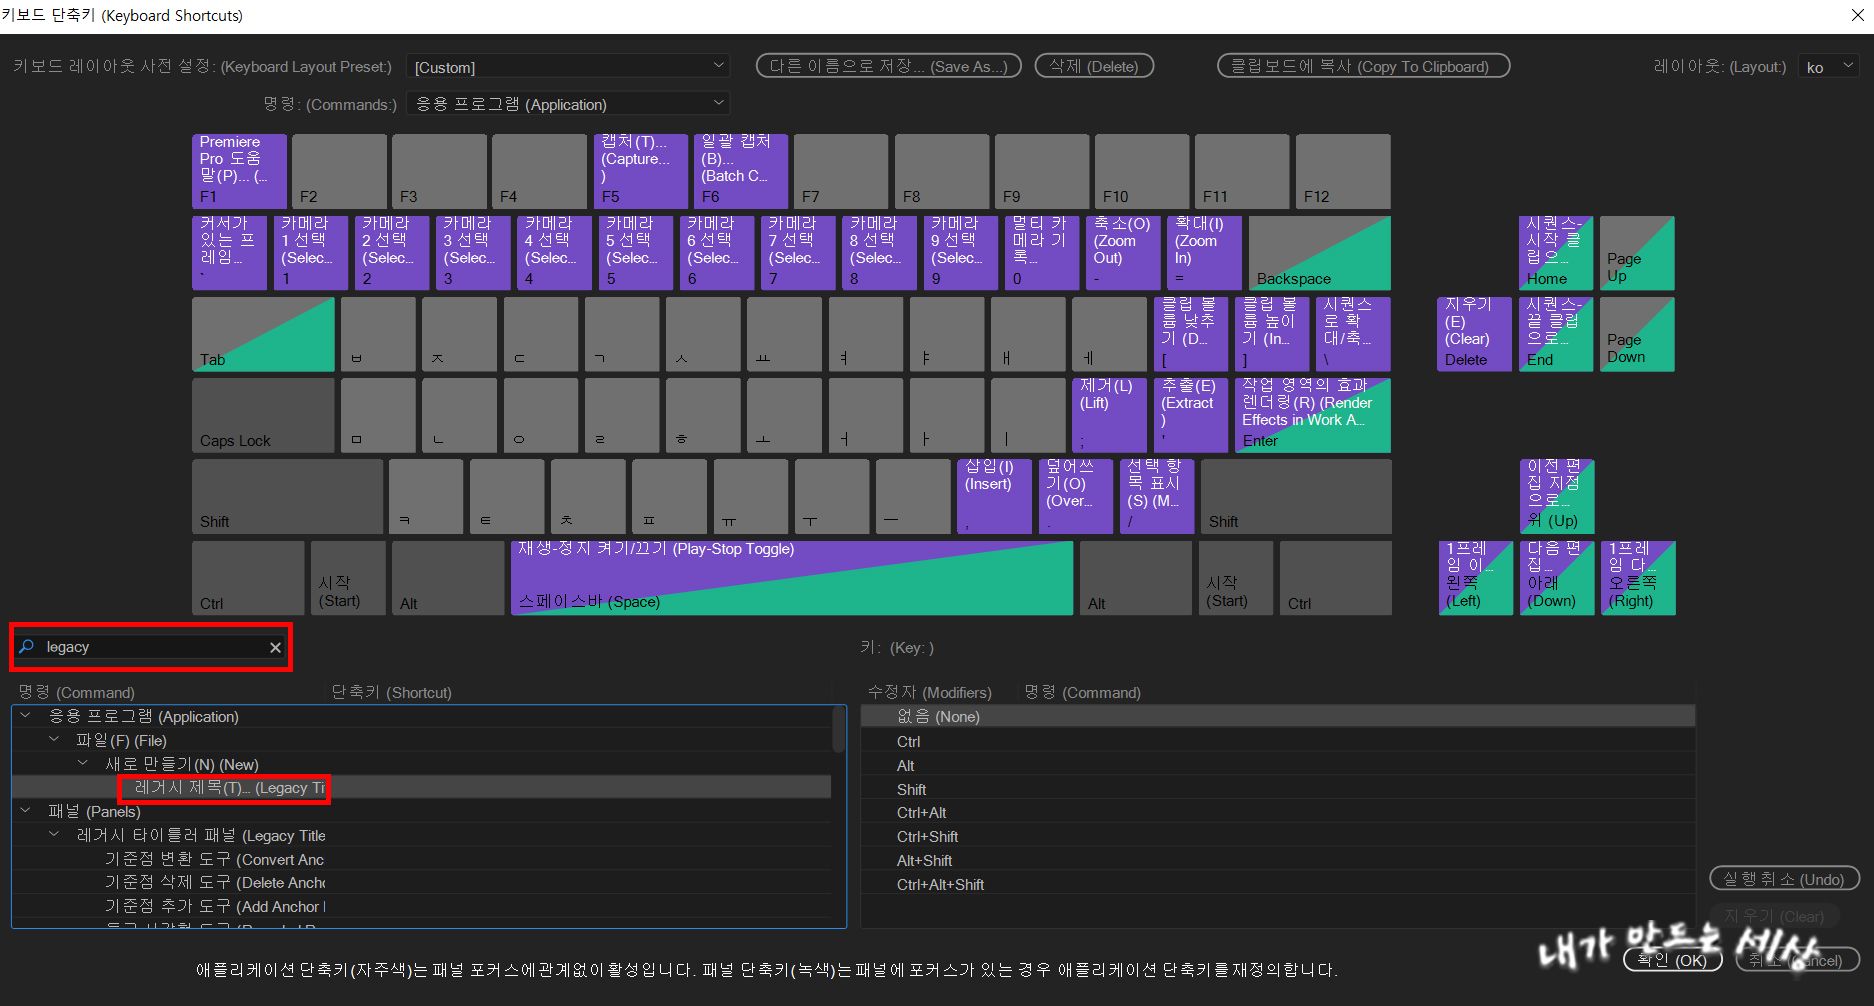Select the Ctrl+Shift modifier row
The height and width of the screenshot is (1006, 1874).
[1278, 837]
